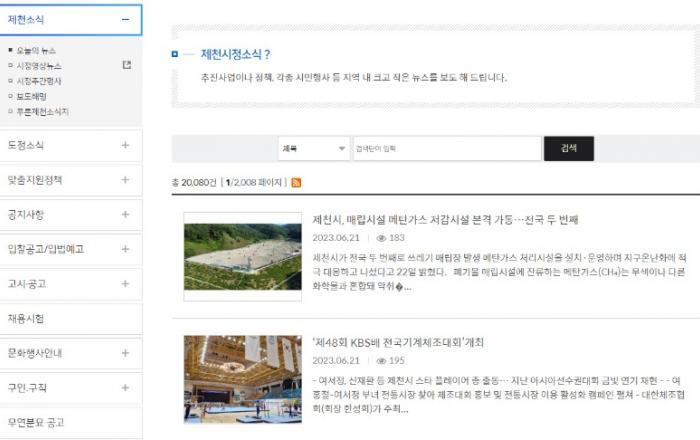This screenshot has height=440, width=700.
Task: Click the RSS feed icon
Action: tap(296, 183)
